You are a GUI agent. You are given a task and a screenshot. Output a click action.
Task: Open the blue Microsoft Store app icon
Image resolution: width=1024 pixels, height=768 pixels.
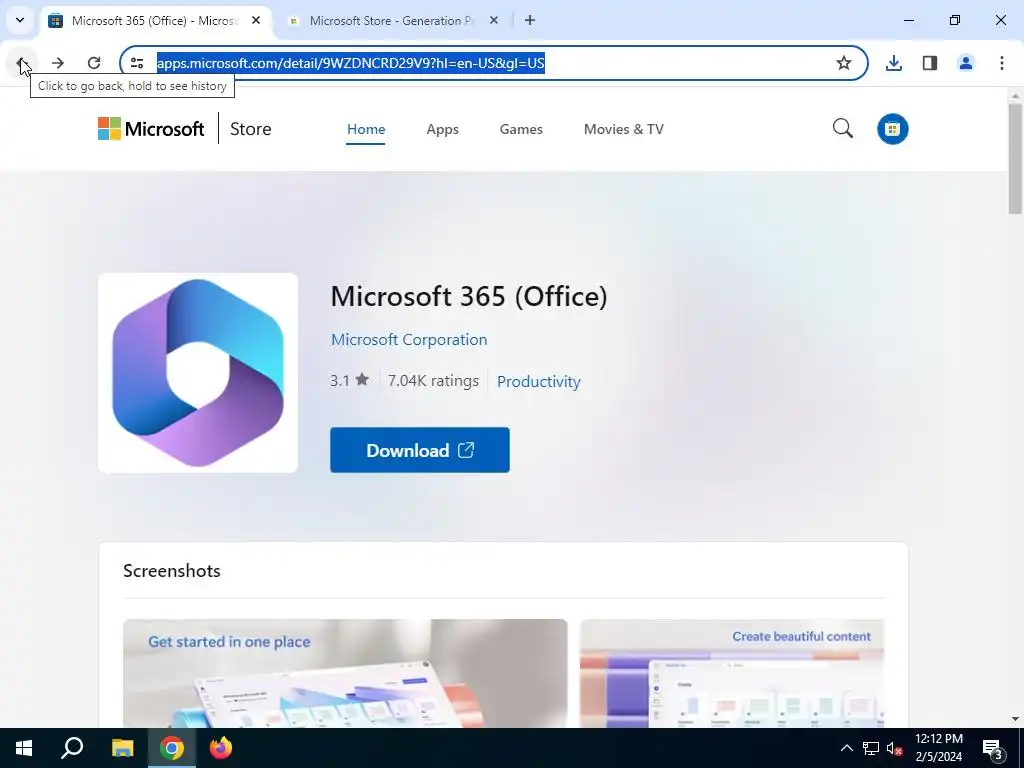coord(892,129)
